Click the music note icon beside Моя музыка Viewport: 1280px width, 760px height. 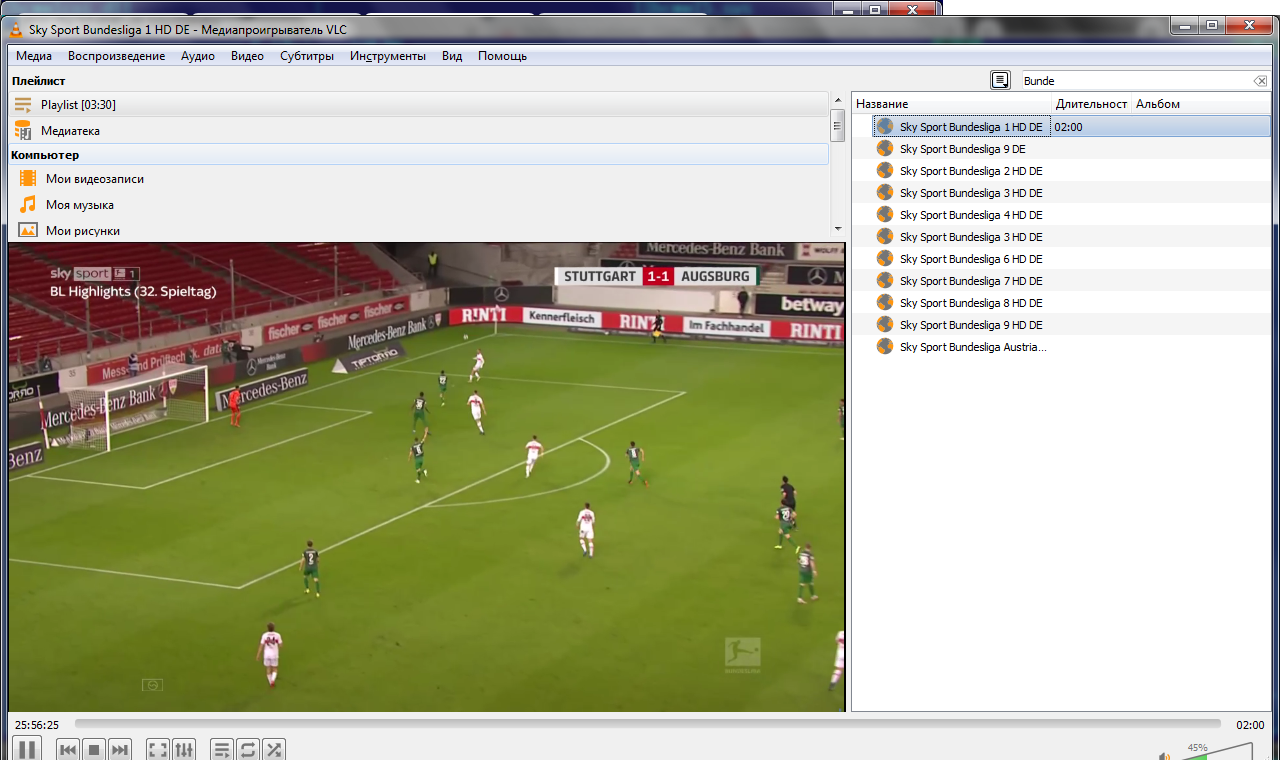28,205
